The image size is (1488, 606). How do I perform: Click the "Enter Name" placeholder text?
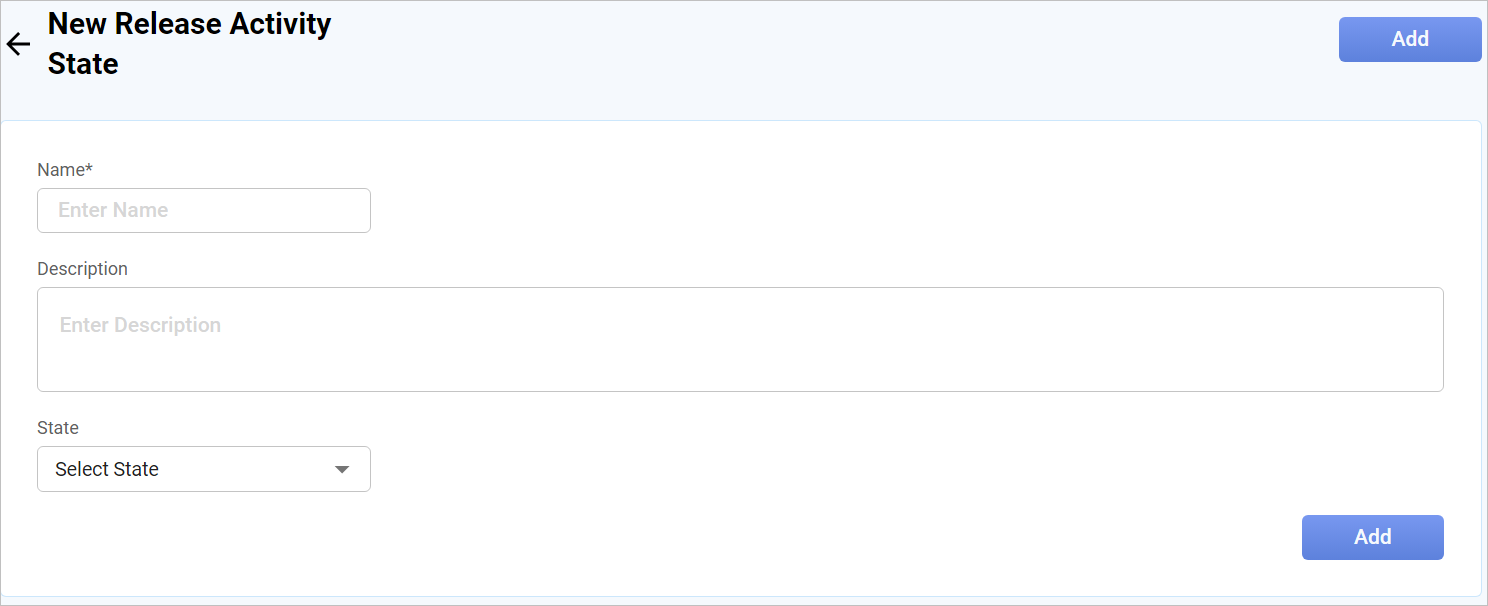113,211
